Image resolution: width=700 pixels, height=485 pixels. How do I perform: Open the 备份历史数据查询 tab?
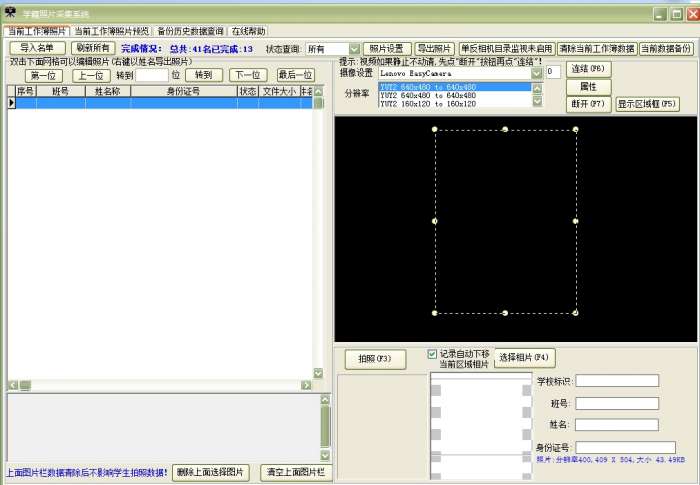(x=190, y=31)
